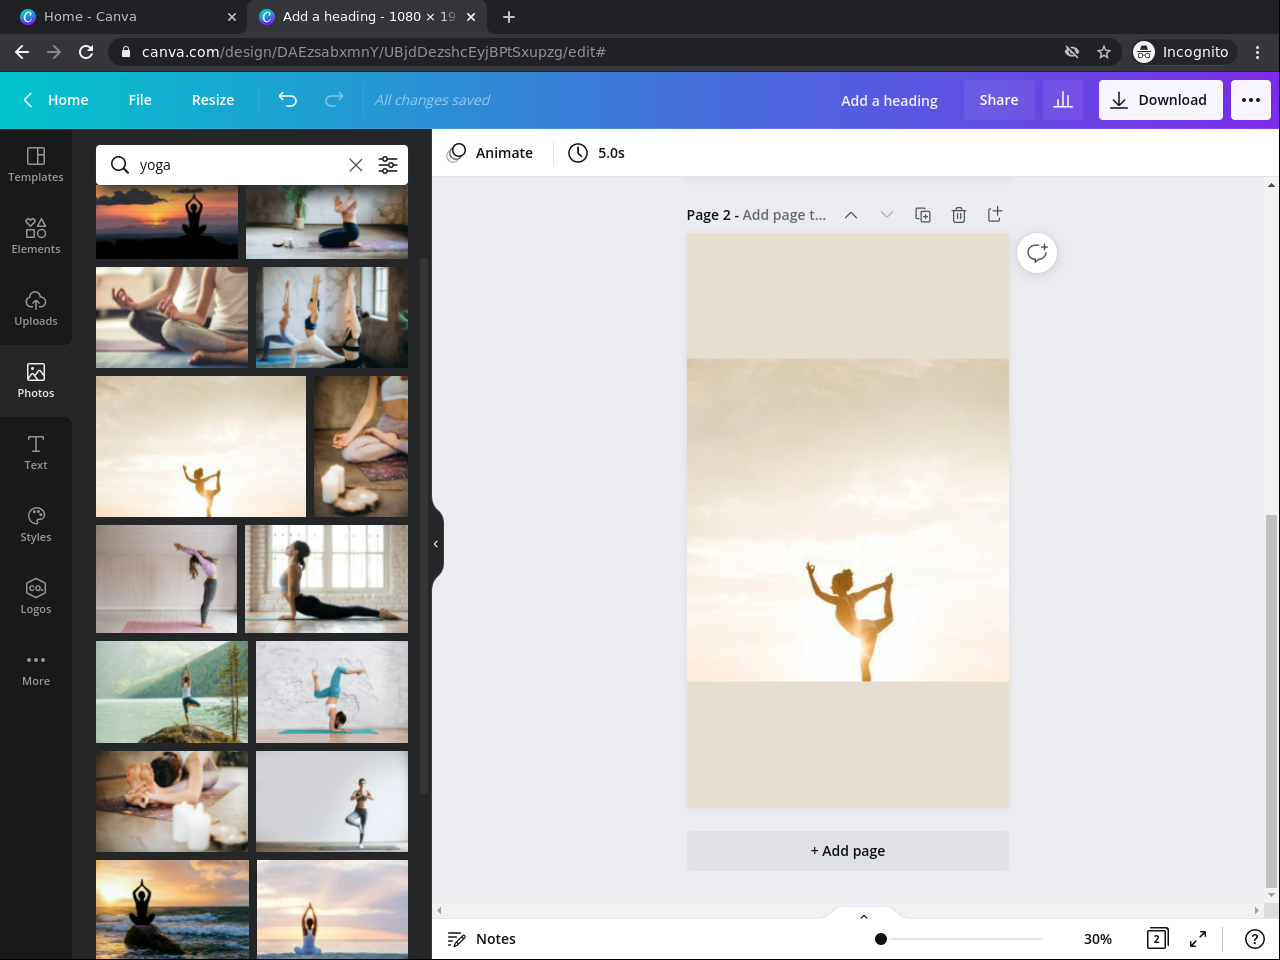Viewport: 1280px width, 960px height.
Task: Open the Text sidebar panel
Action: (36, 453)
